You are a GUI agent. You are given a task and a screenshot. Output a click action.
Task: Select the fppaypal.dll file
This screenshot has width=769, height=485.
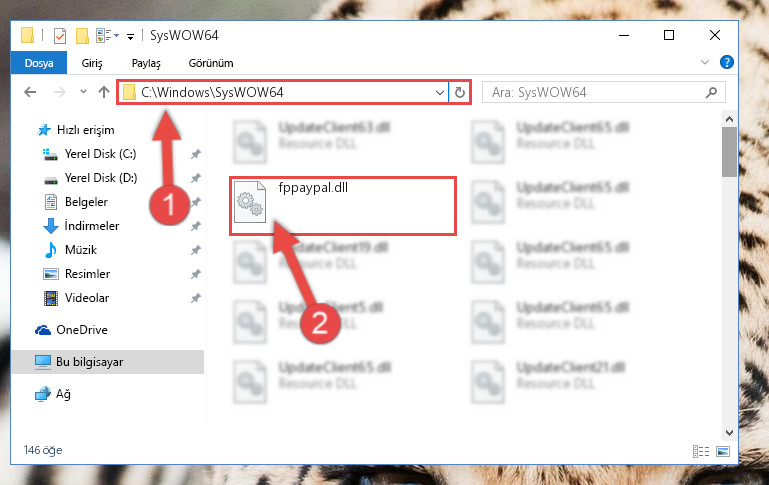point(342,205)
